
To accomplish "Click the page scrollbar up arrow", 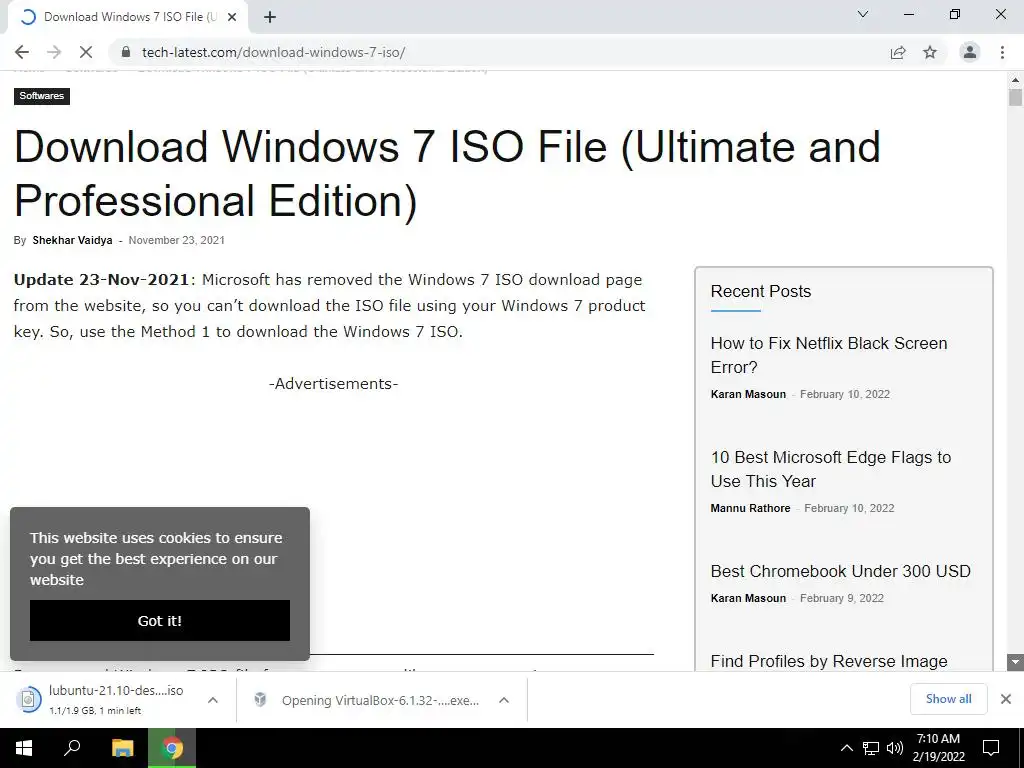I will pos(1015,80).
